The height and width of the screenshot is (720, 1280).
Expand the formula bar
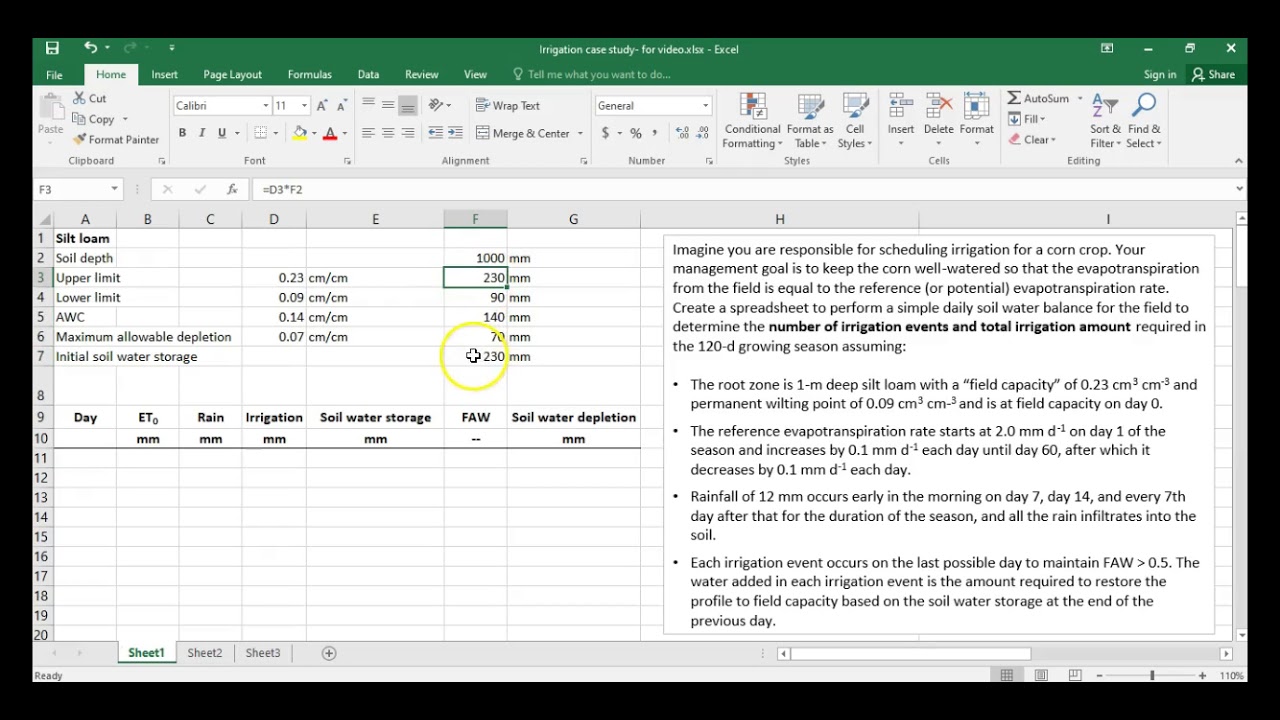click(1239, 189)
